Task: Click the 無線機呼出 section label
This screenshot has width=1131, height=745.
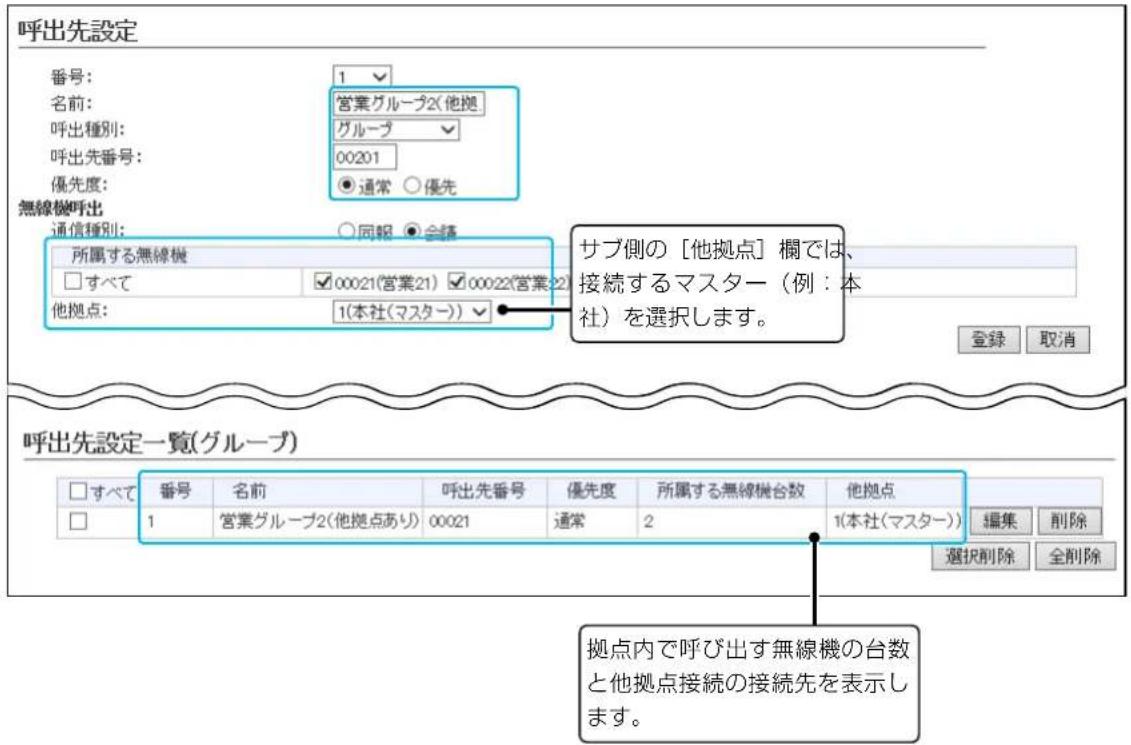Action: [x=61, y=208]
